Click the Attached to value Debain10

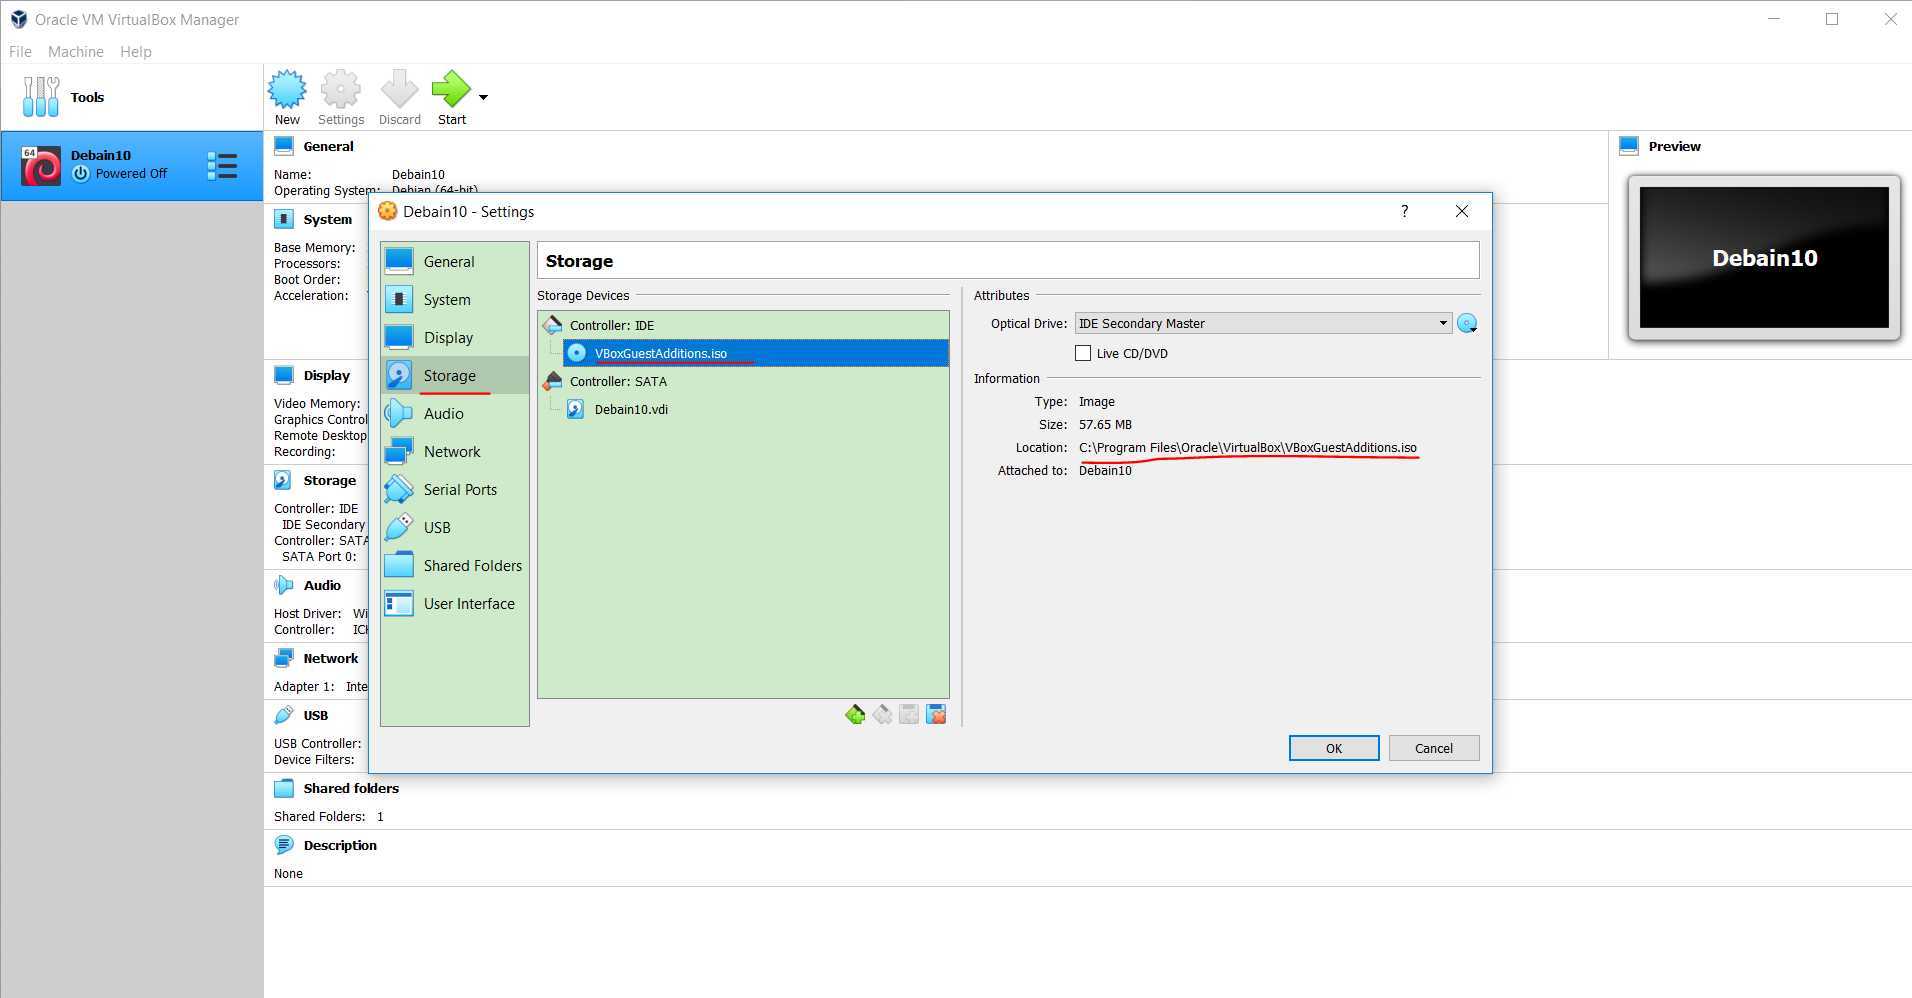pyautogui.click(x=1105, y=470)
